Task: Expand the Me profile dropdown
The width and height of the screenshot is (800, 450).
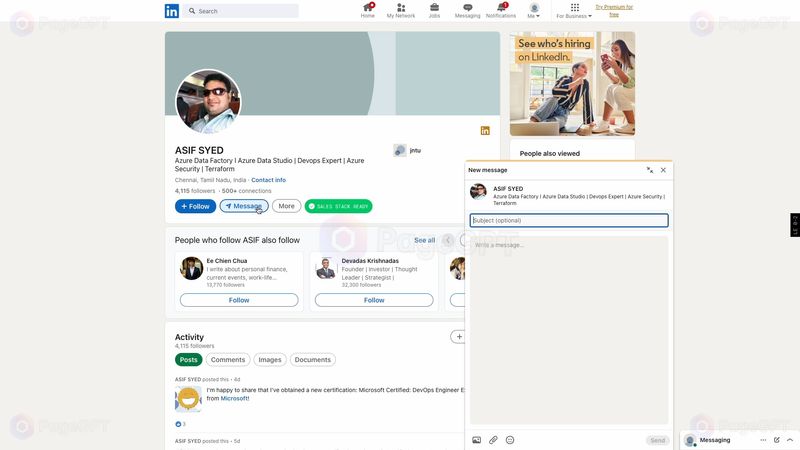Action: (x=534, y=10)
